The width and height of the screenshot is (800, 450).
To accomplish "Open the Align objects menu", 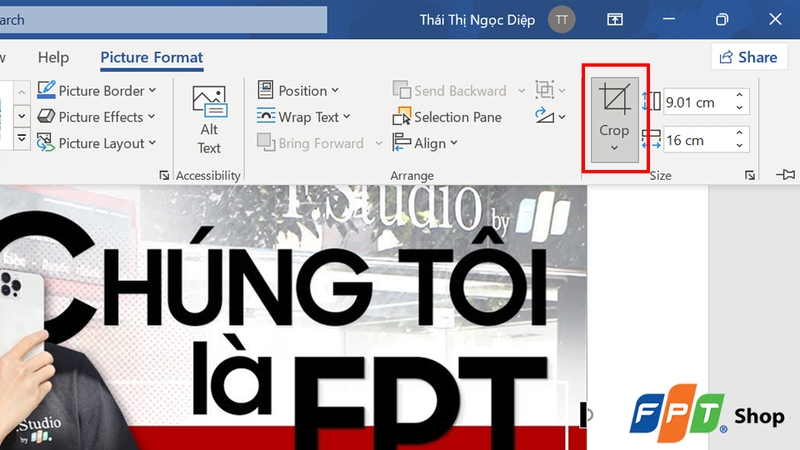I will 425,143.
